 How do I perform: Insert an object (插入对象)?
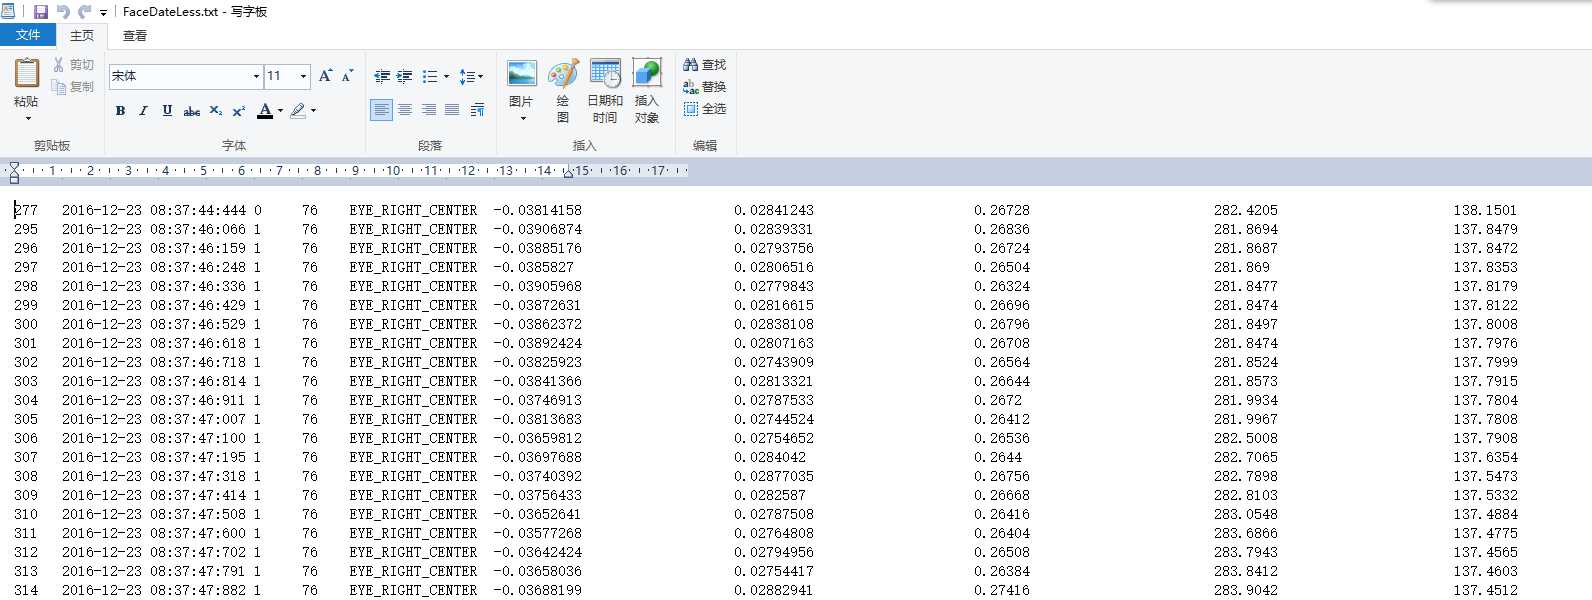point(647,91)
